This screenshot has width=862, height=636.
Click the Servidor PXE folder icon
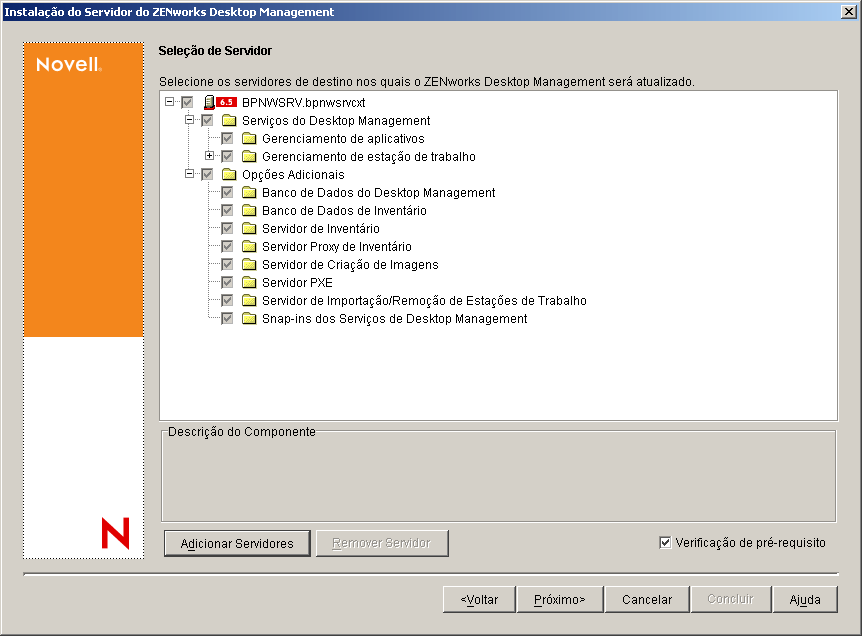pos(250,282)
